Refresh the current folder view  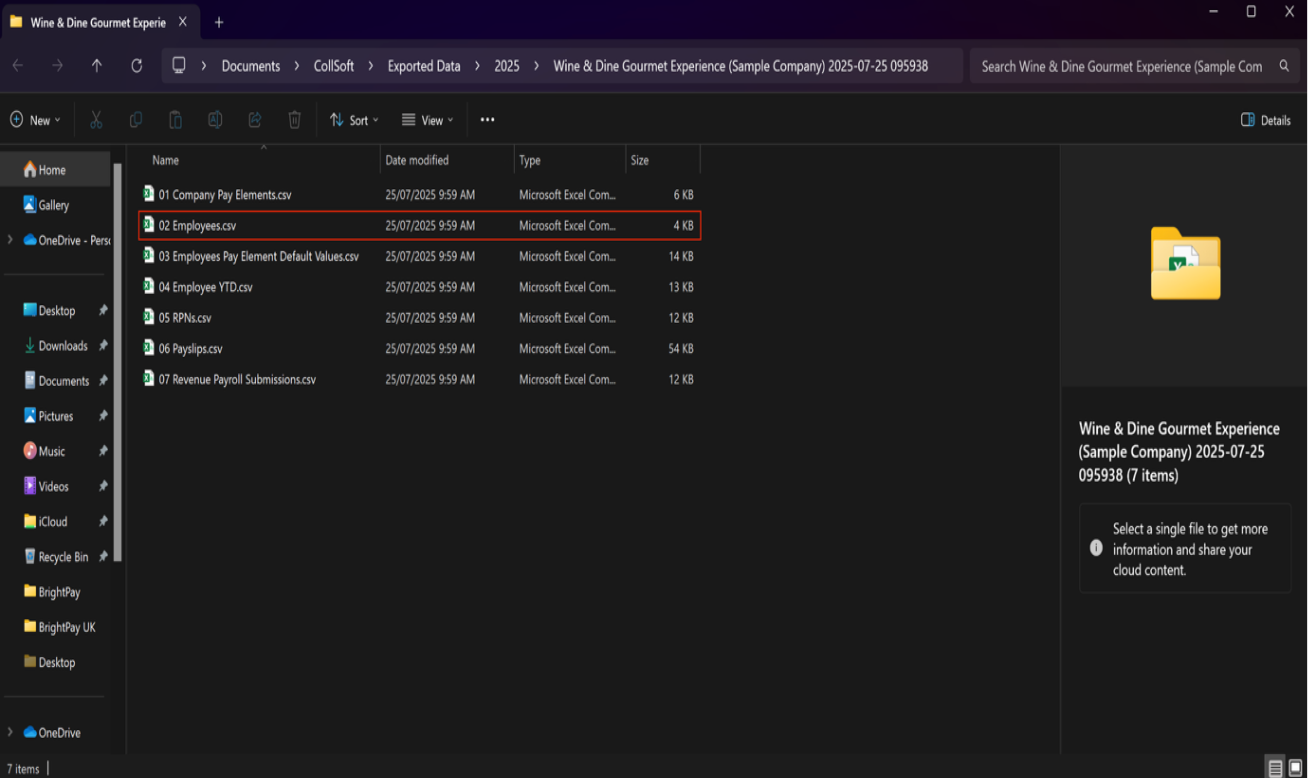[x=136, y=66]
